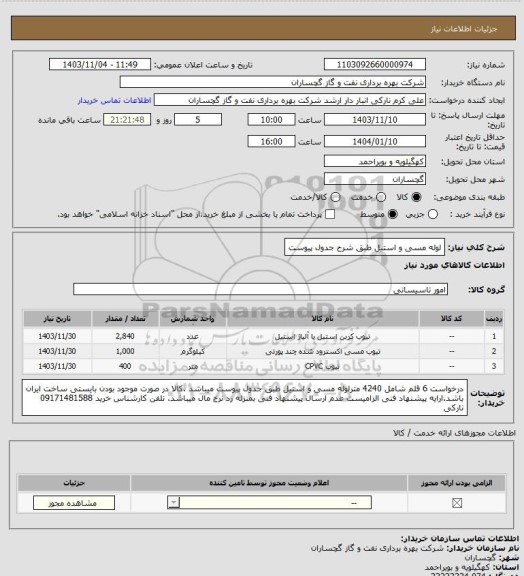Image resolution: width=524 pixels, height=576 pixels.
Task: Click the delivery province field کهگیلویه و بویراحمد
Action: point(375,162)
